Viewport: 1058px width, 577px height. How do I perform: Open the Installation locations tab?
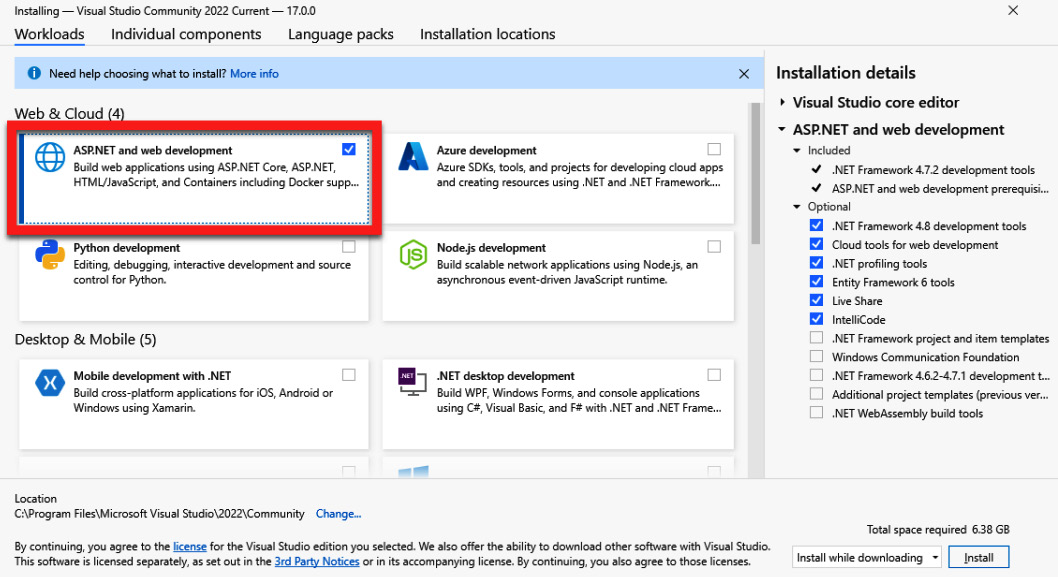coord(488,34)
